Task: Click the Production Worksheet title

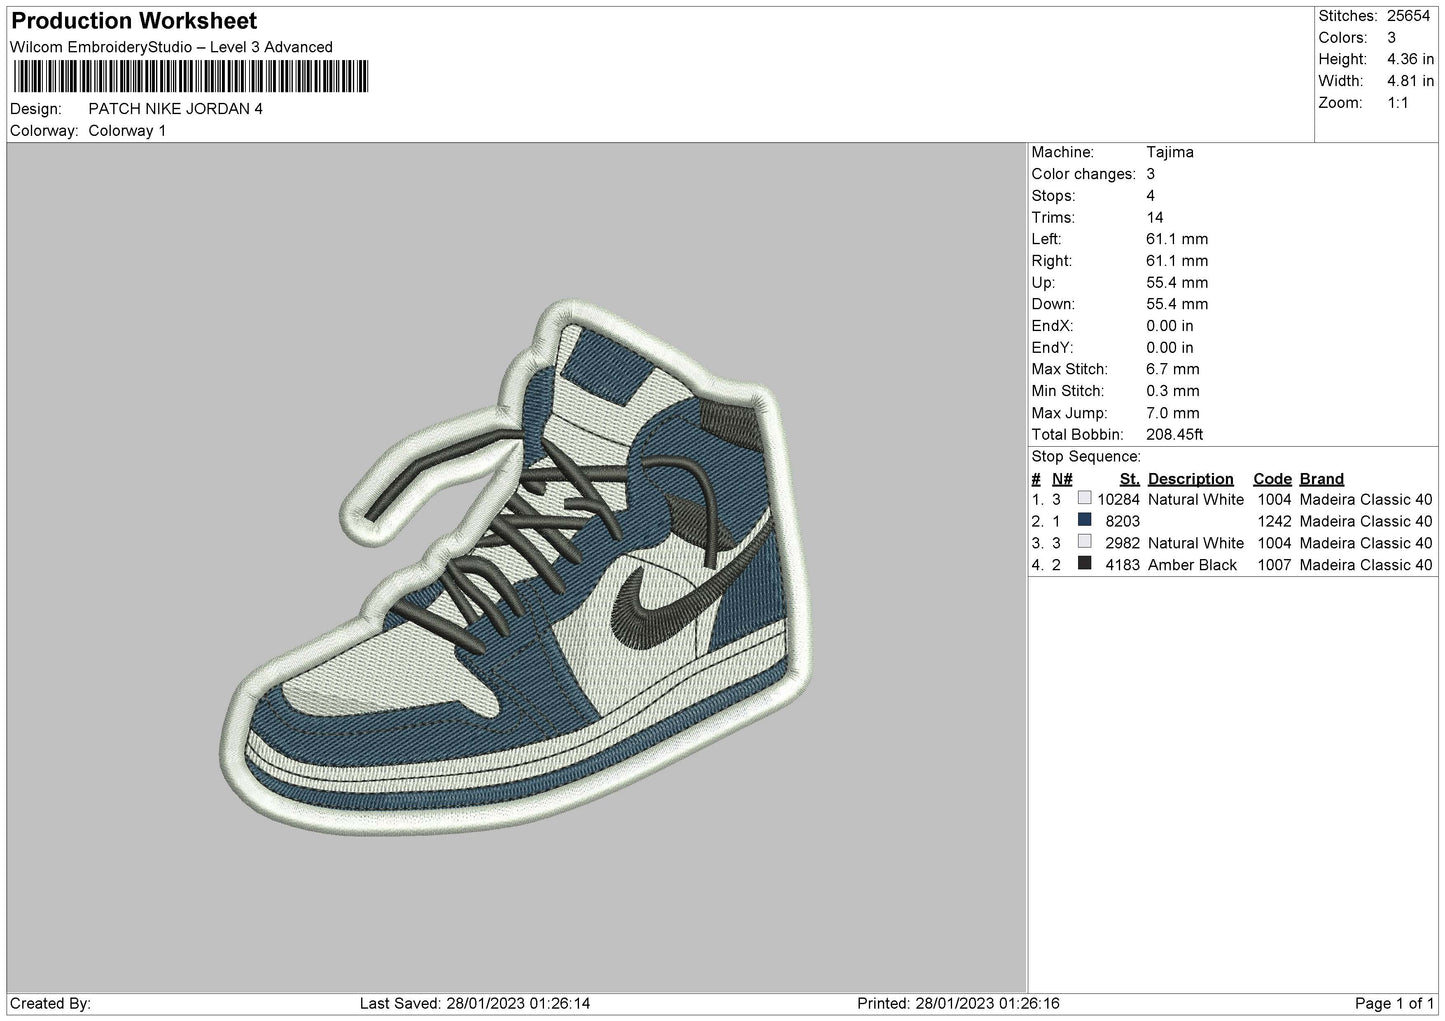Action: 134,21
